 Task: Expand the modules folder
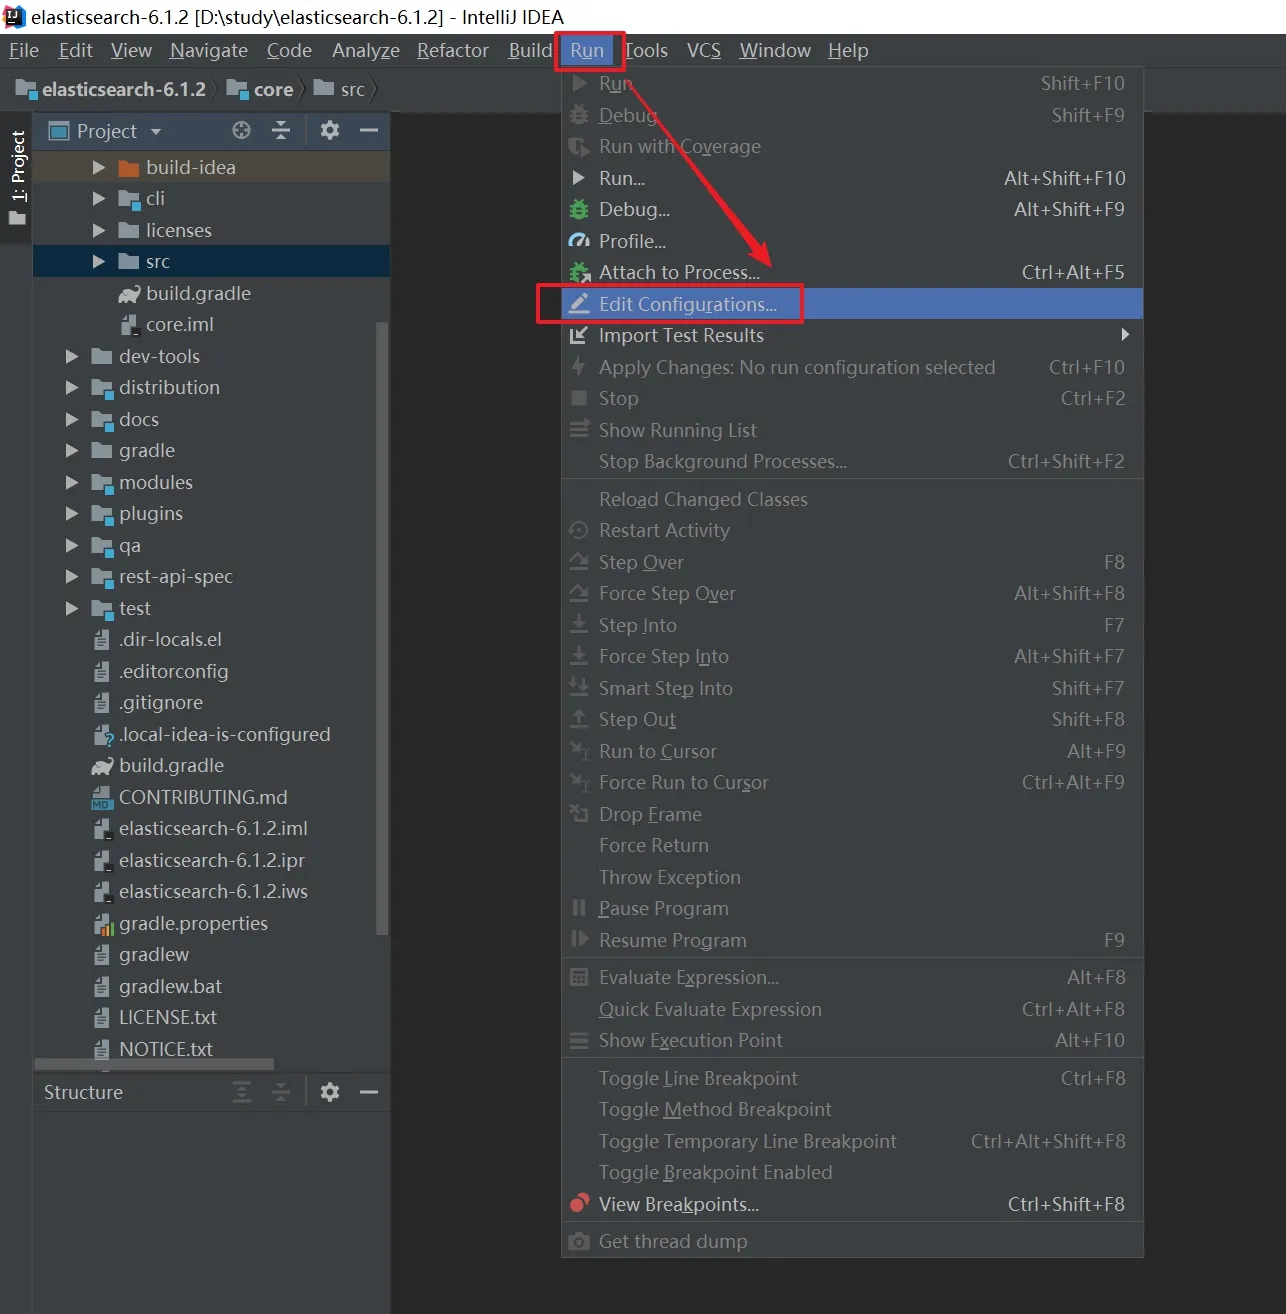click(x=71, y=482)
